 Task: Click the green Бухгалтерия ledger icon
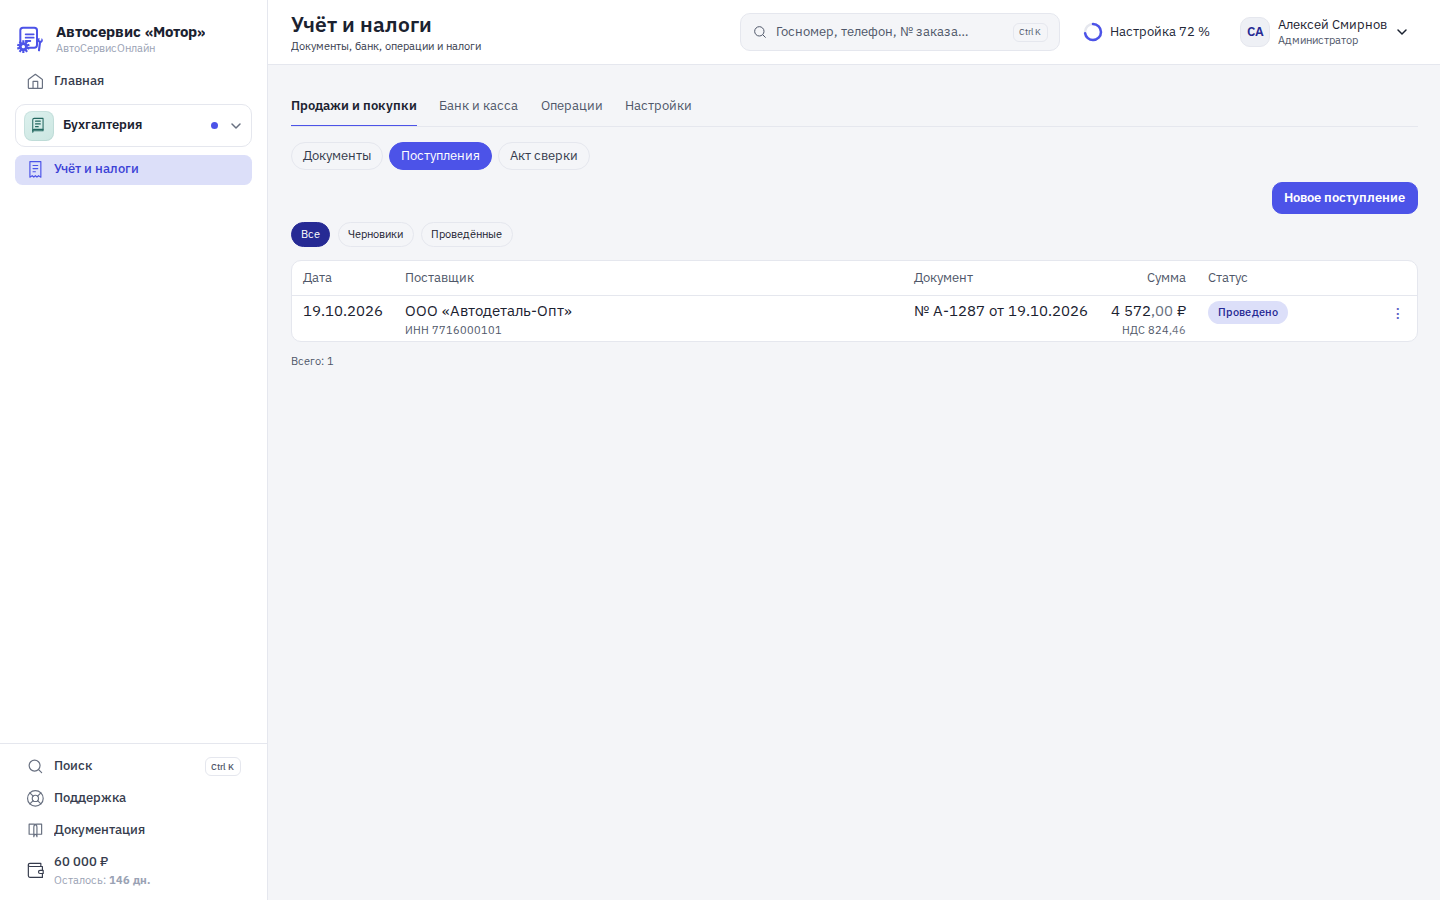(39, 125)
